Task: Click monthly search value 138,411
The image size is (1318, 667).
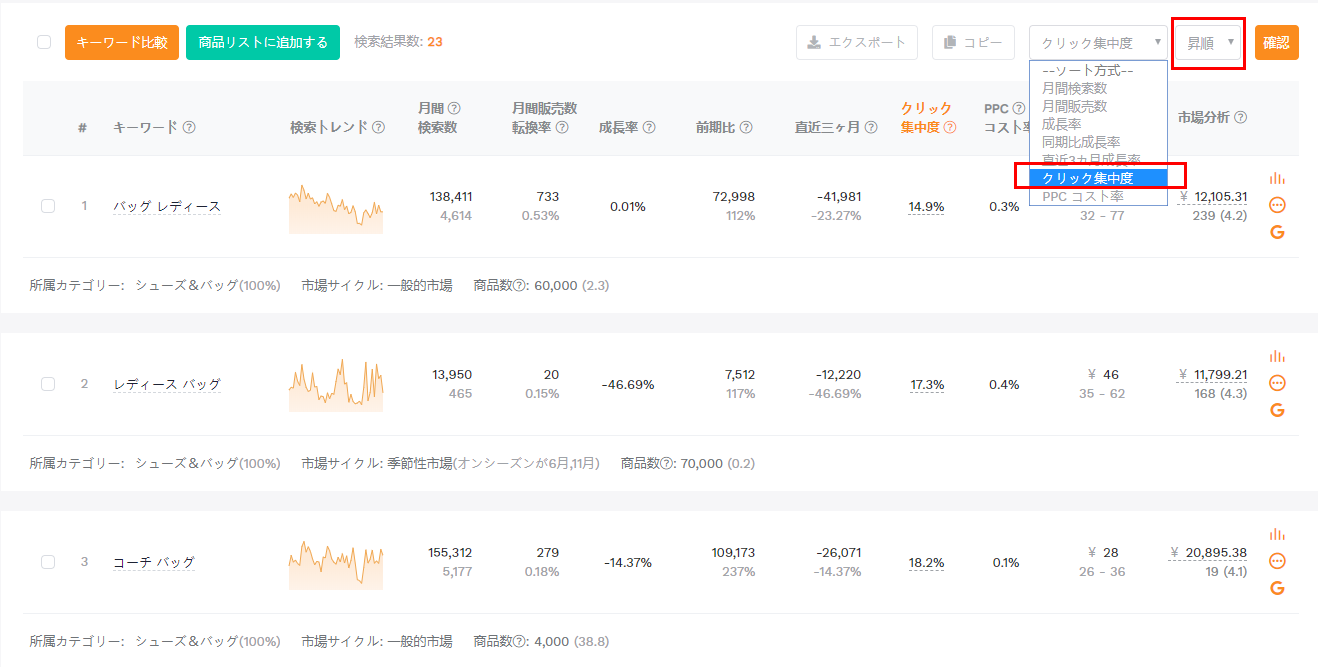Action: 449,197
